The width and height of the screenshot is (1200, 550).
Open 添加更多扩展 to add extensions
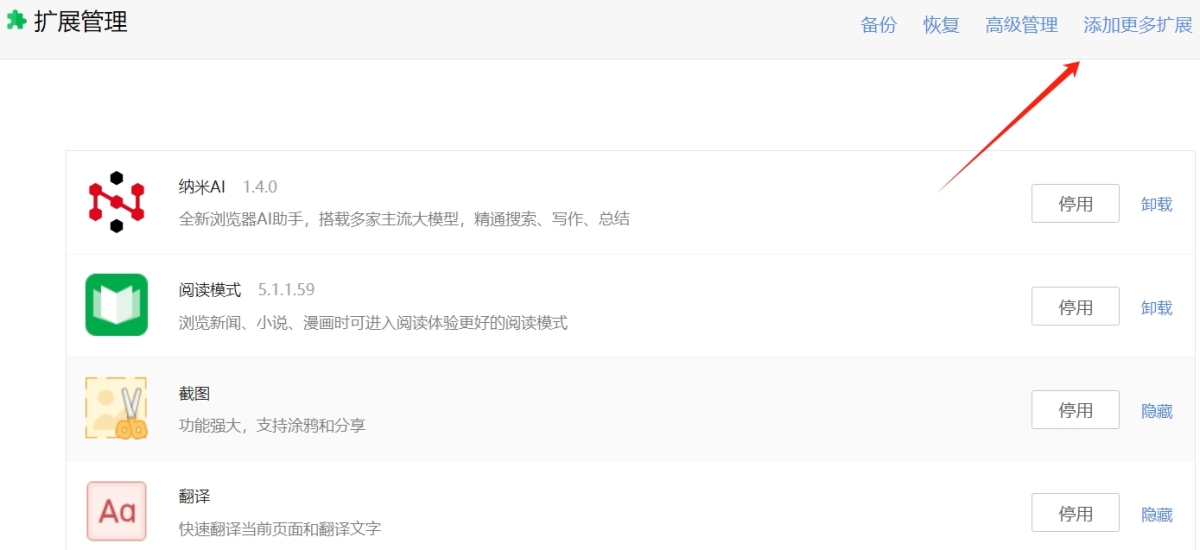[x=1137, y=25]
